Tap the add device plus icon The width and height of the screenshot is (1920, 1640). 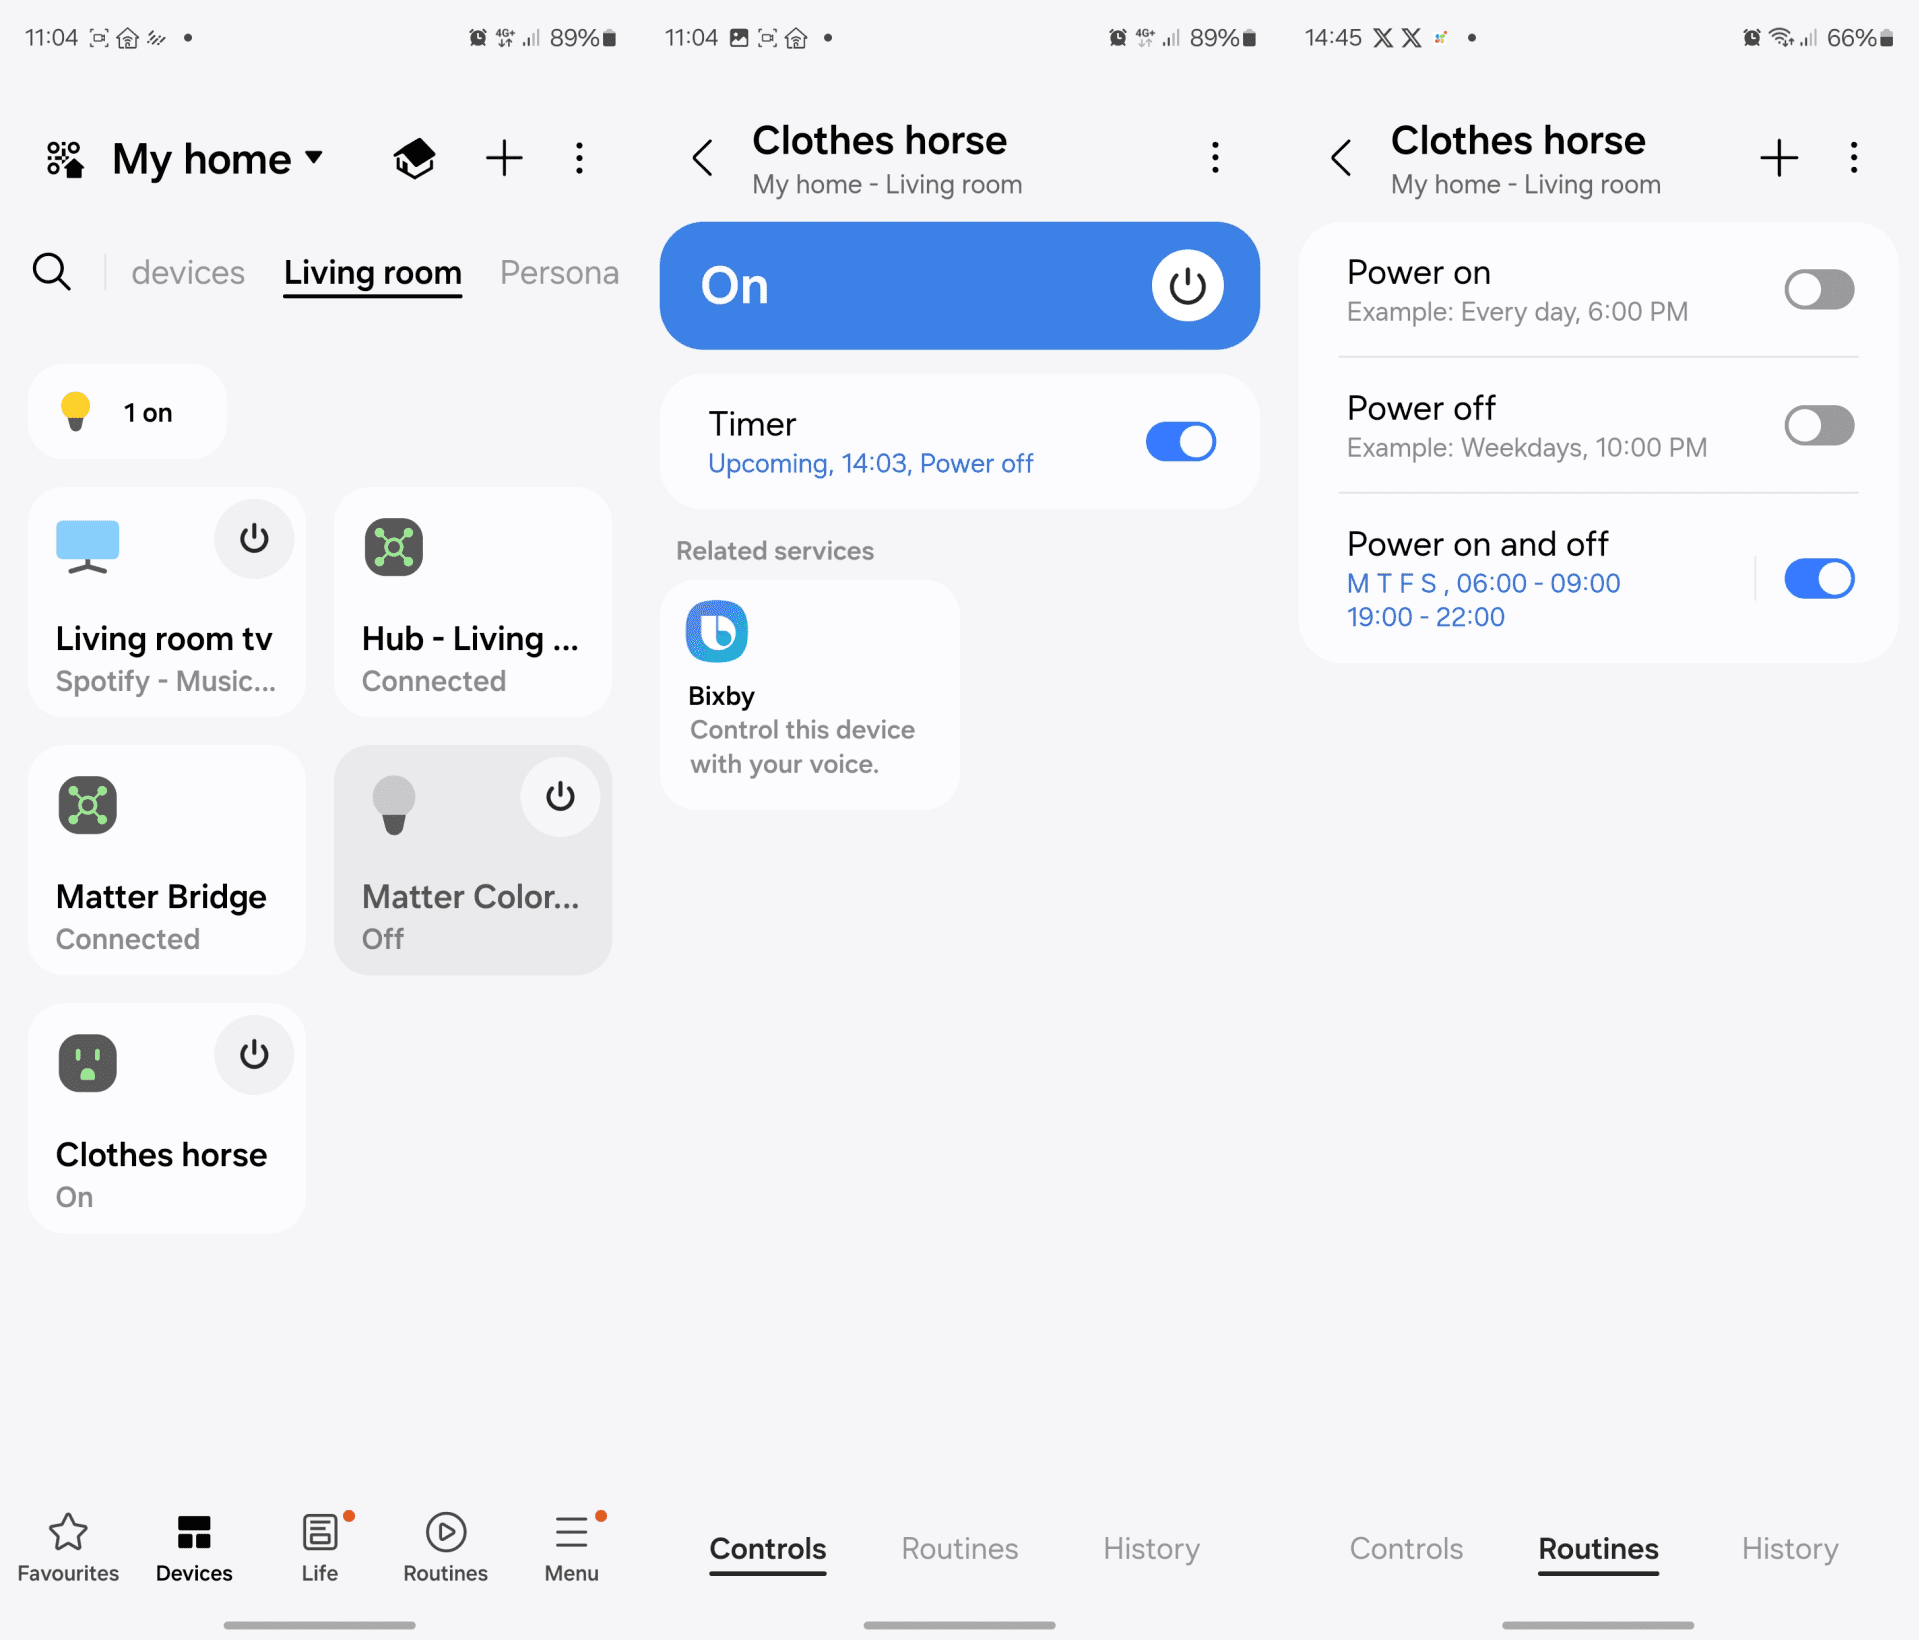click(503, 158)
